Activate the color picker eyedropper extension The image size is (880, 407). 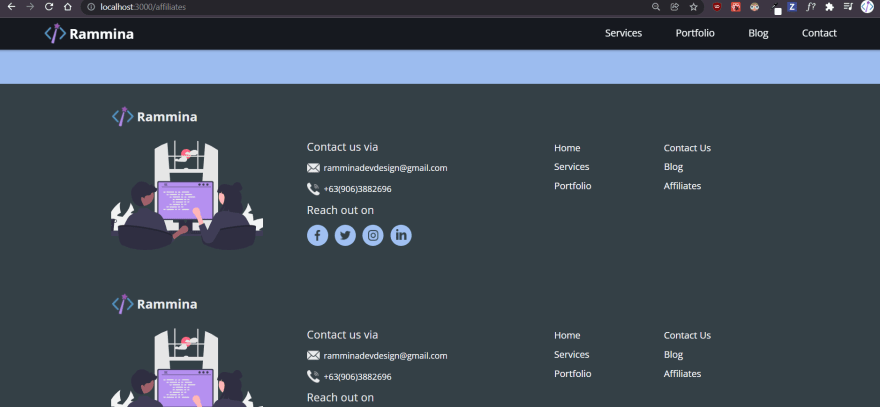776,8
